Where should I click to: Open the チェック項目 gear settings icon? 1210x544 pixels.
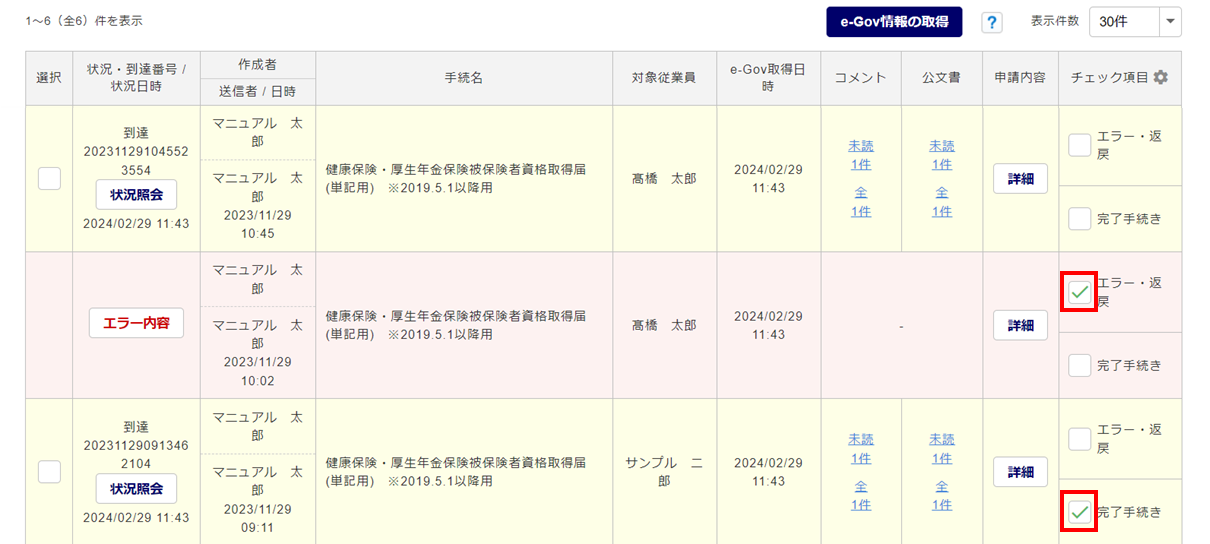point(1160,78)
